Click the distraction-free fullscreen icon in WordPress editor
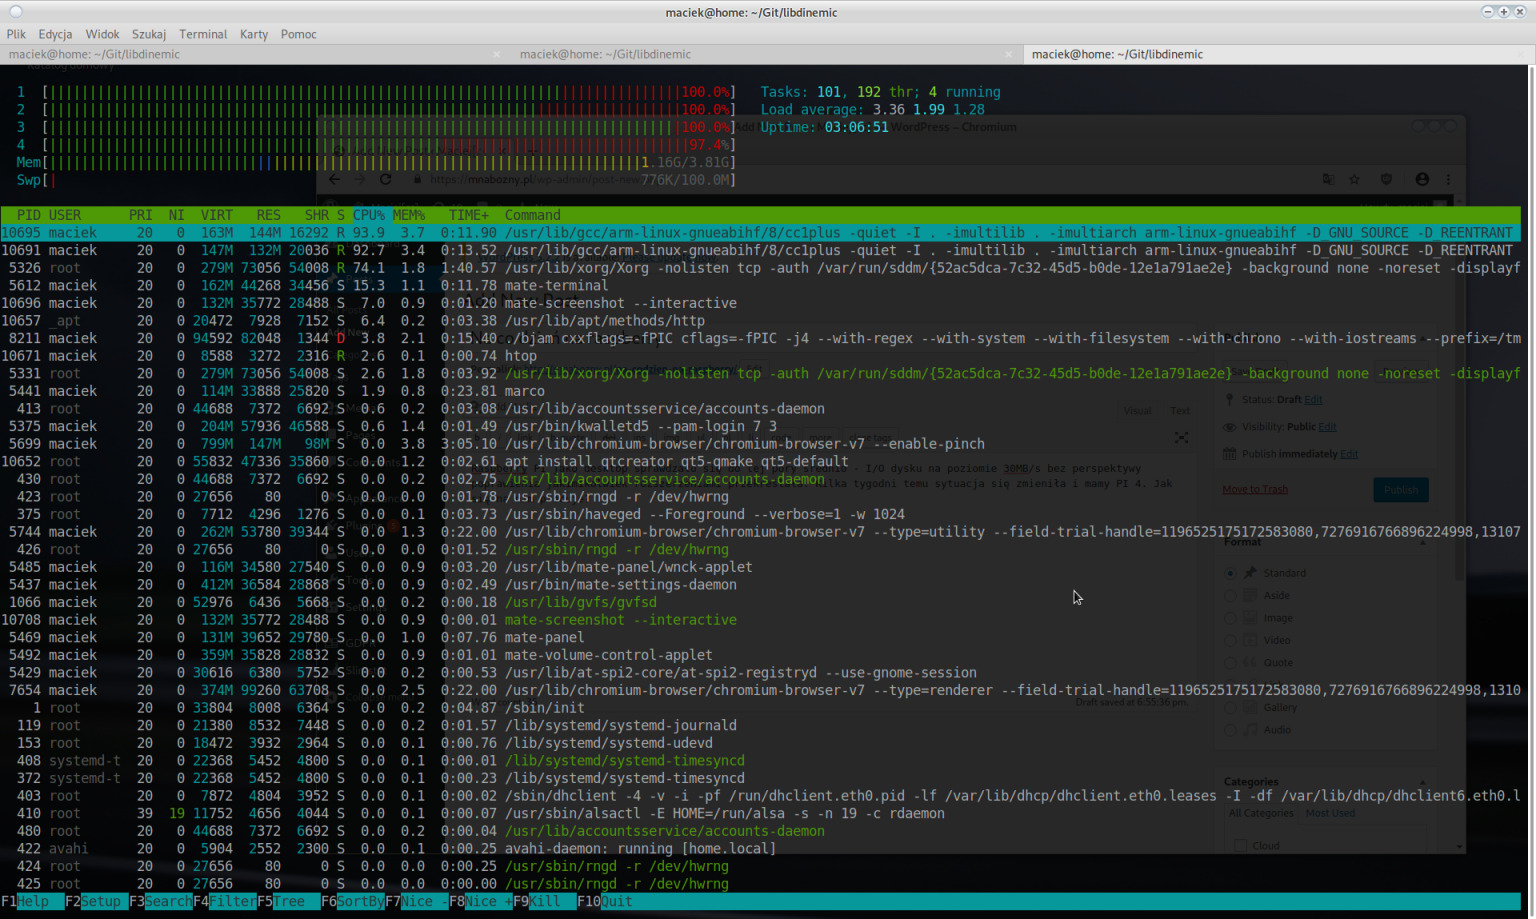This screenshot has width=1536, height=919. (1182, 438)
